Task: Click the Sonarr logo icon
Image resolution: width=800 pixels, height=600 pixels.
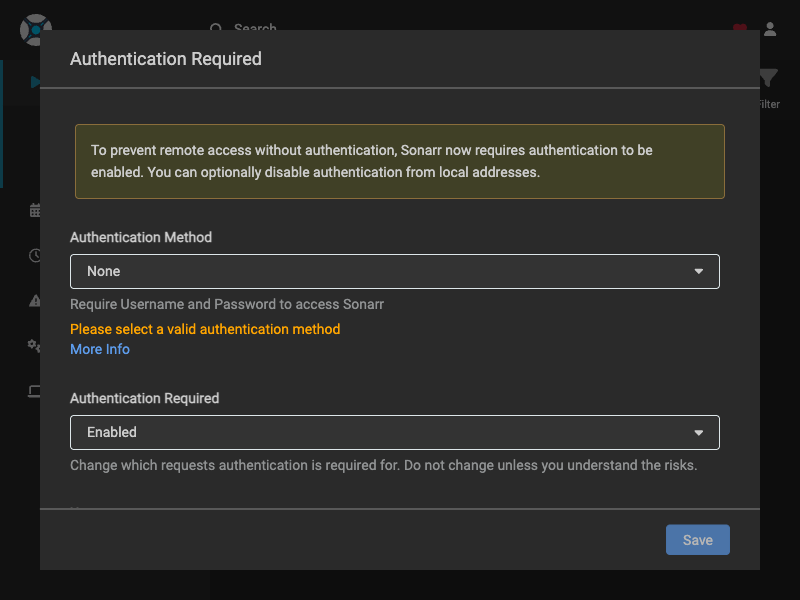Action: pos(34,27)
